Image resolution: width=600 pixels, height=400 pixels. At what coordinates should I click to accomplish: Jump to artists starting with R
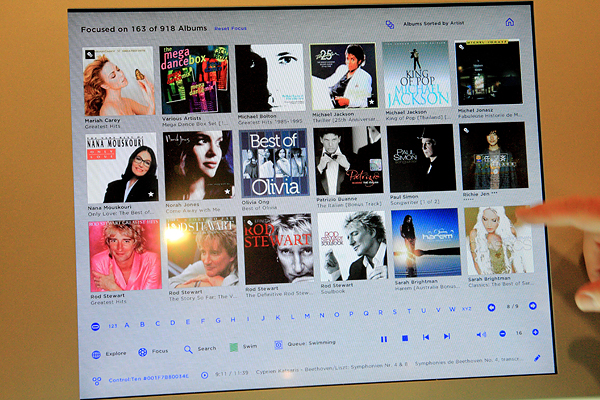380,312
